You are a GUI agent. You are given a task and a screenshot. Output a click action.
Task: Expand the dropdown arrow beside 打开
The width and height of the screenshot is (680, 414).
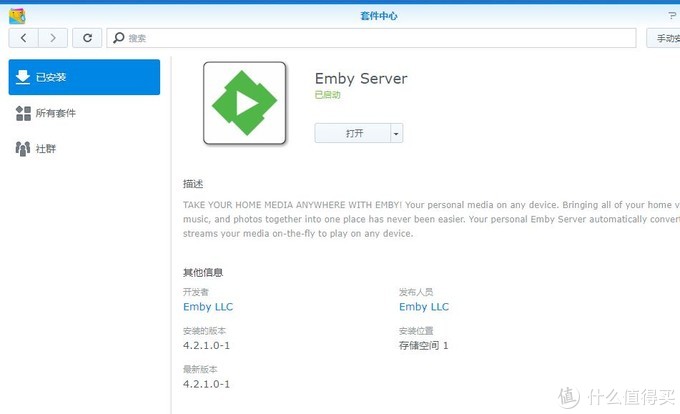[x=396, y=133]
